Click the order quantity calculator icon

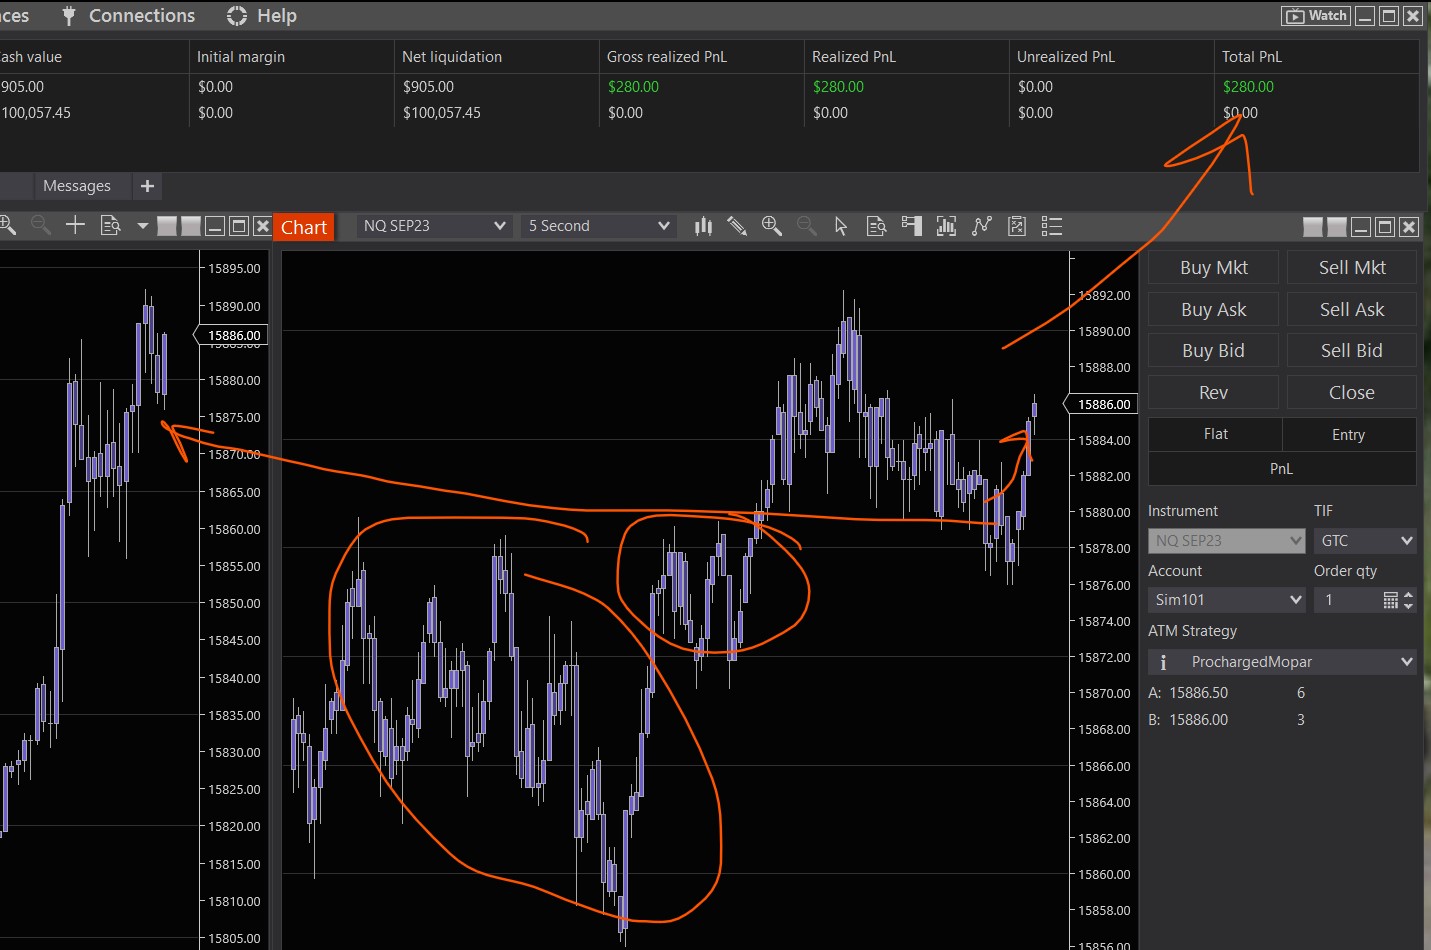(x=1390, y=600)
